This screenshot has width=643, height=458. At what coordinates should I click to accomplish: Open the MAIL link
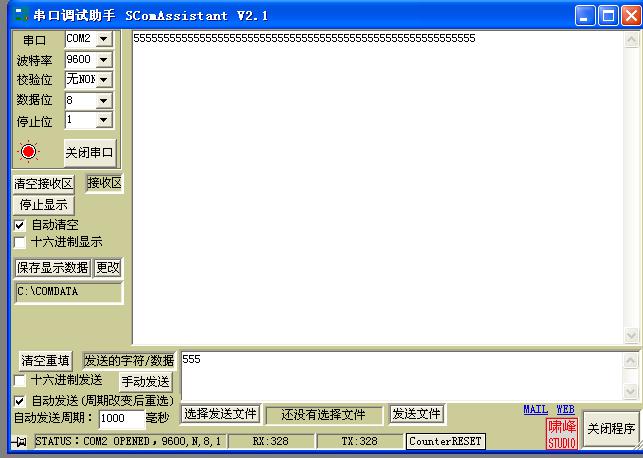(535, 409)
